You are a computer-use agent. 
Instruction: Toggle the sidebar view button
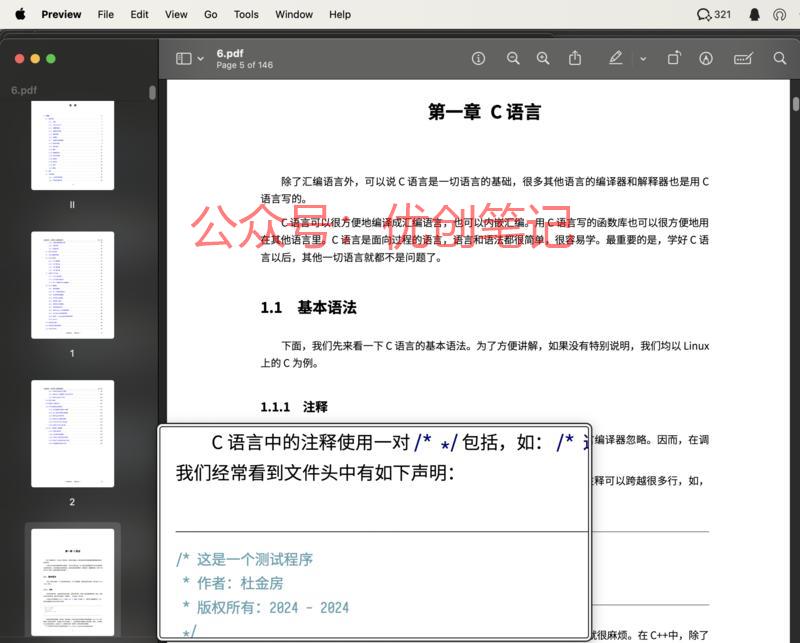[x=184, y=59]
